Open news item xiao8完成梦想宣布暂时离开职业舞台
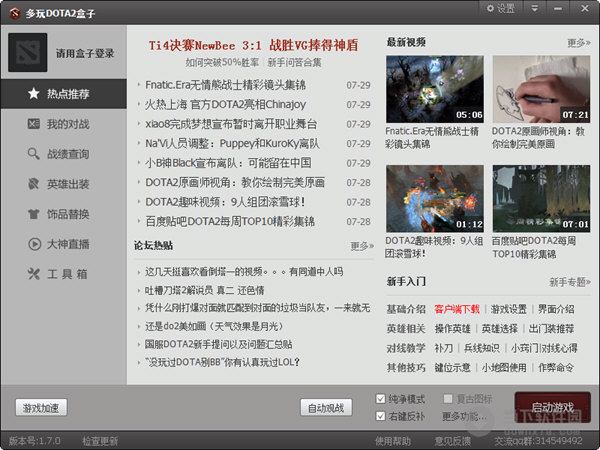The image size is (600, 450). [x=231, y=124]
